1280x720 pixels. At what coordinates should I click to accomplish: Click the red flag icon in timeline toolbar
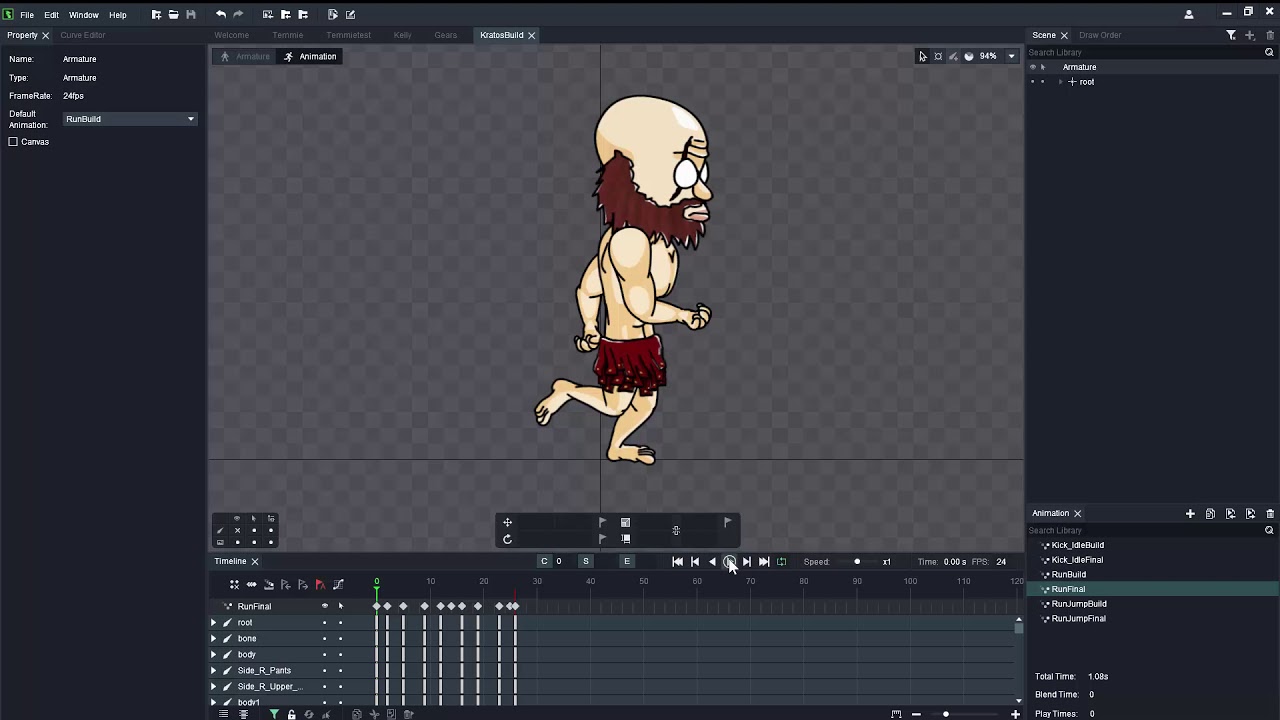(x=320, y=584)
